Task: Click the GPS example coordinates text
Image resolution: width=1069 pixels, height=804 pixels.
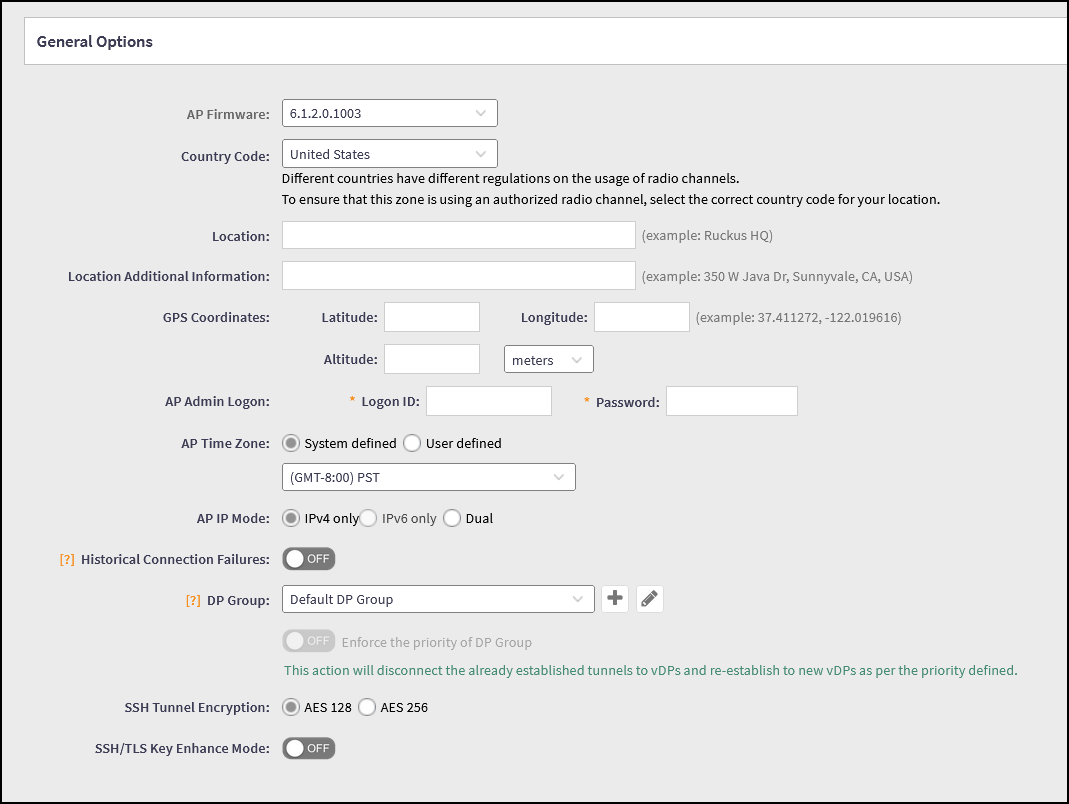Action: [798, 318]
